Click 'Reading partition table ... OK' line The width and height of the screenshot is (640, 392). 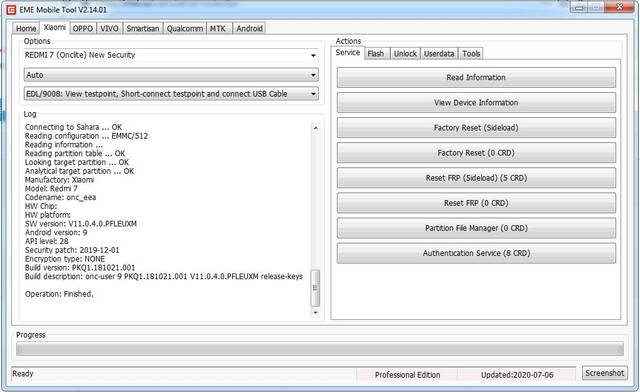click(x=75, y=154)
